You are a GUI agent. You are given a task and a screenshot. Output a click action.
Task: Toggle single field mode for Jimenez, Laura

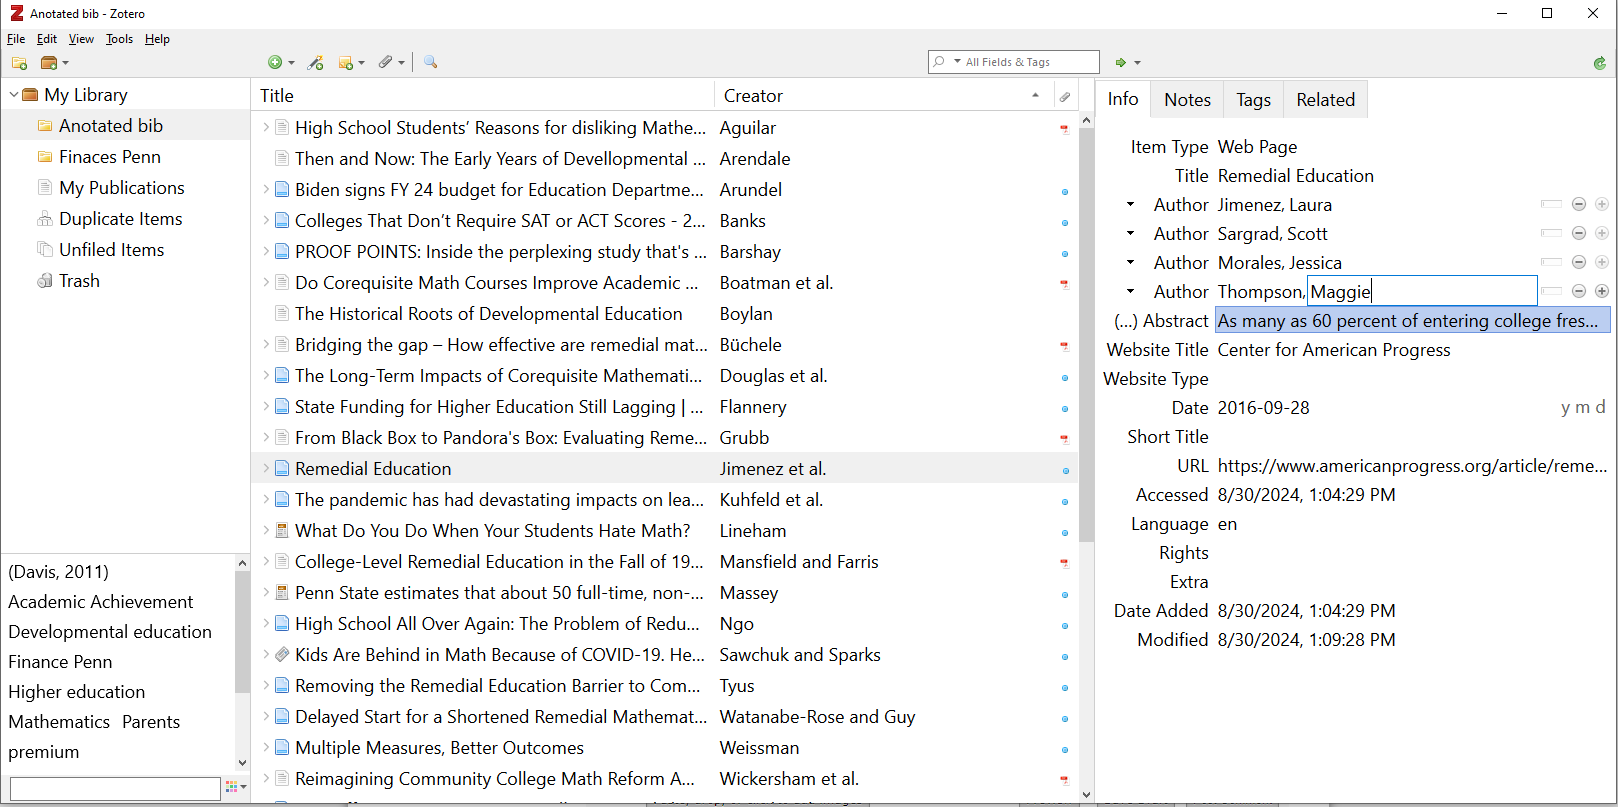tap(1551, 204)
